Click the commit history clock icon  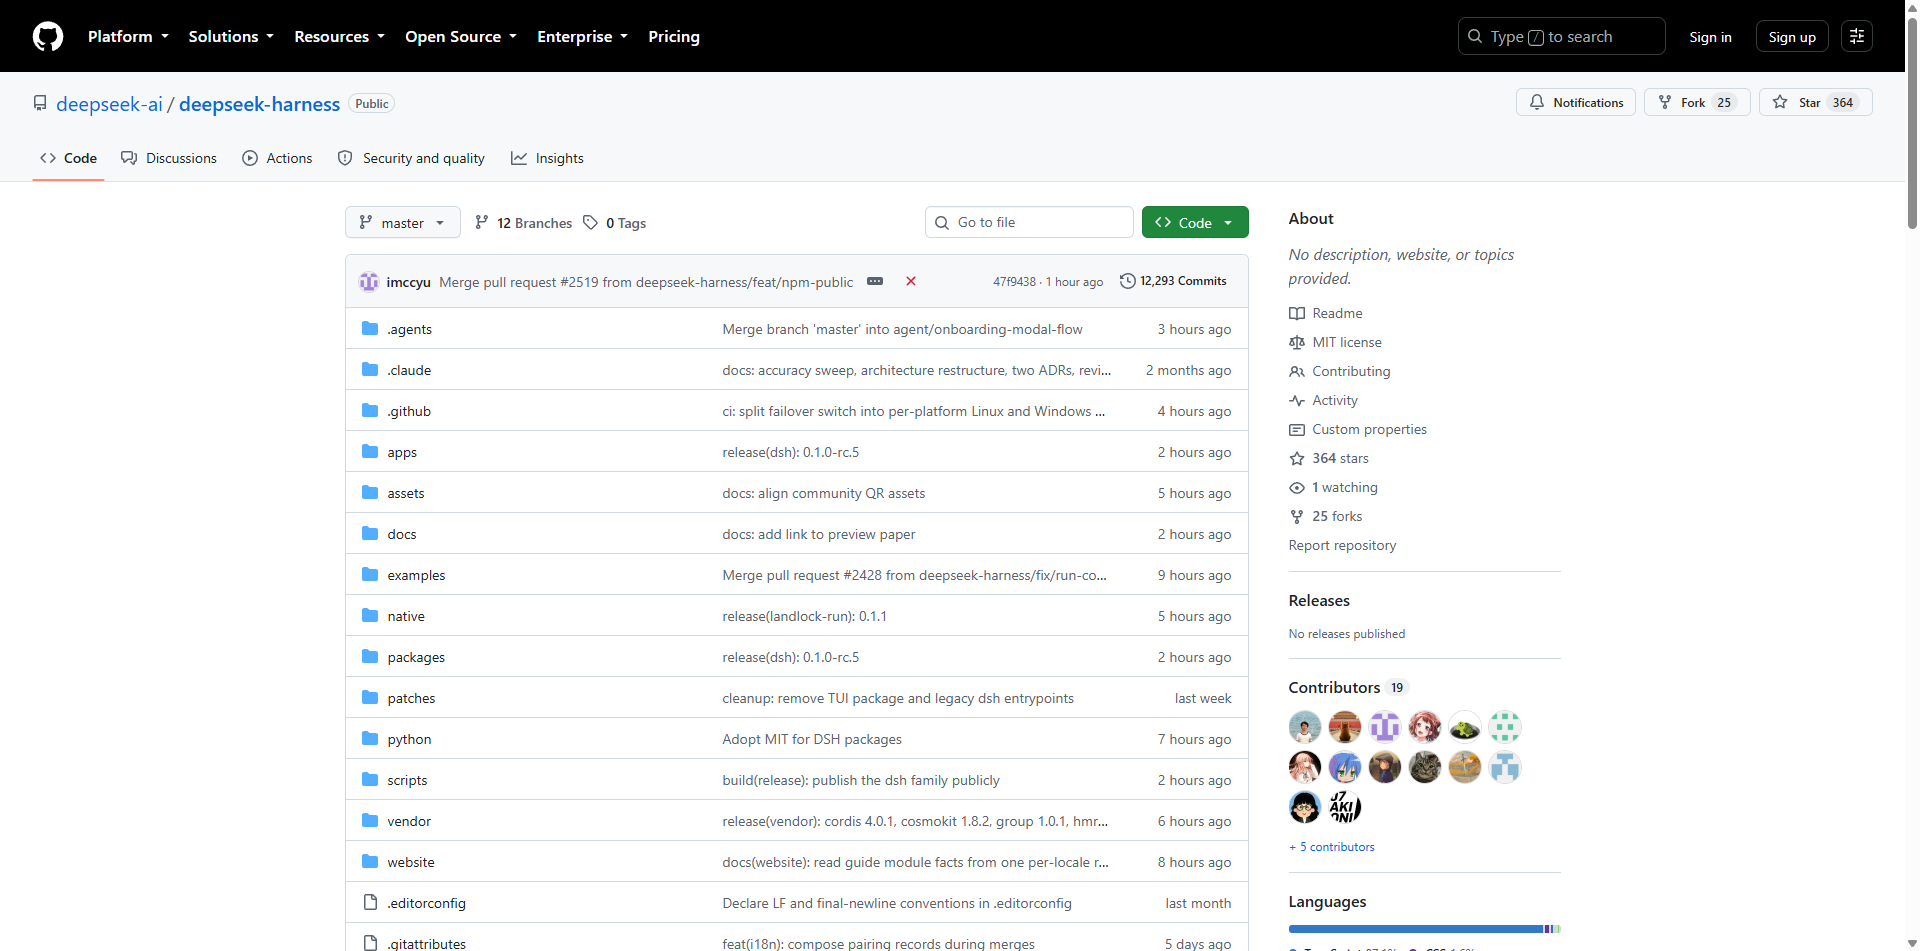click(1128, 281)
